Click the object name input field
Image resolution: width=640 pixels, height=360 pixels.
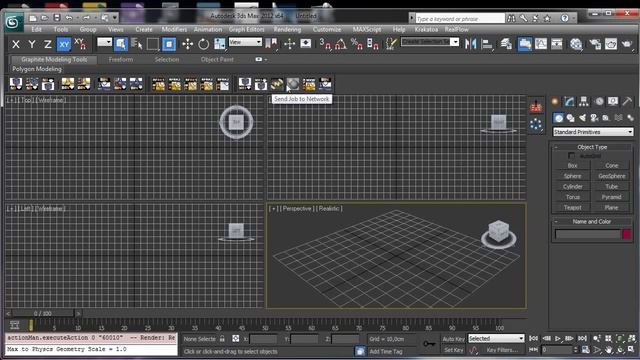click(x=588, y=234)
